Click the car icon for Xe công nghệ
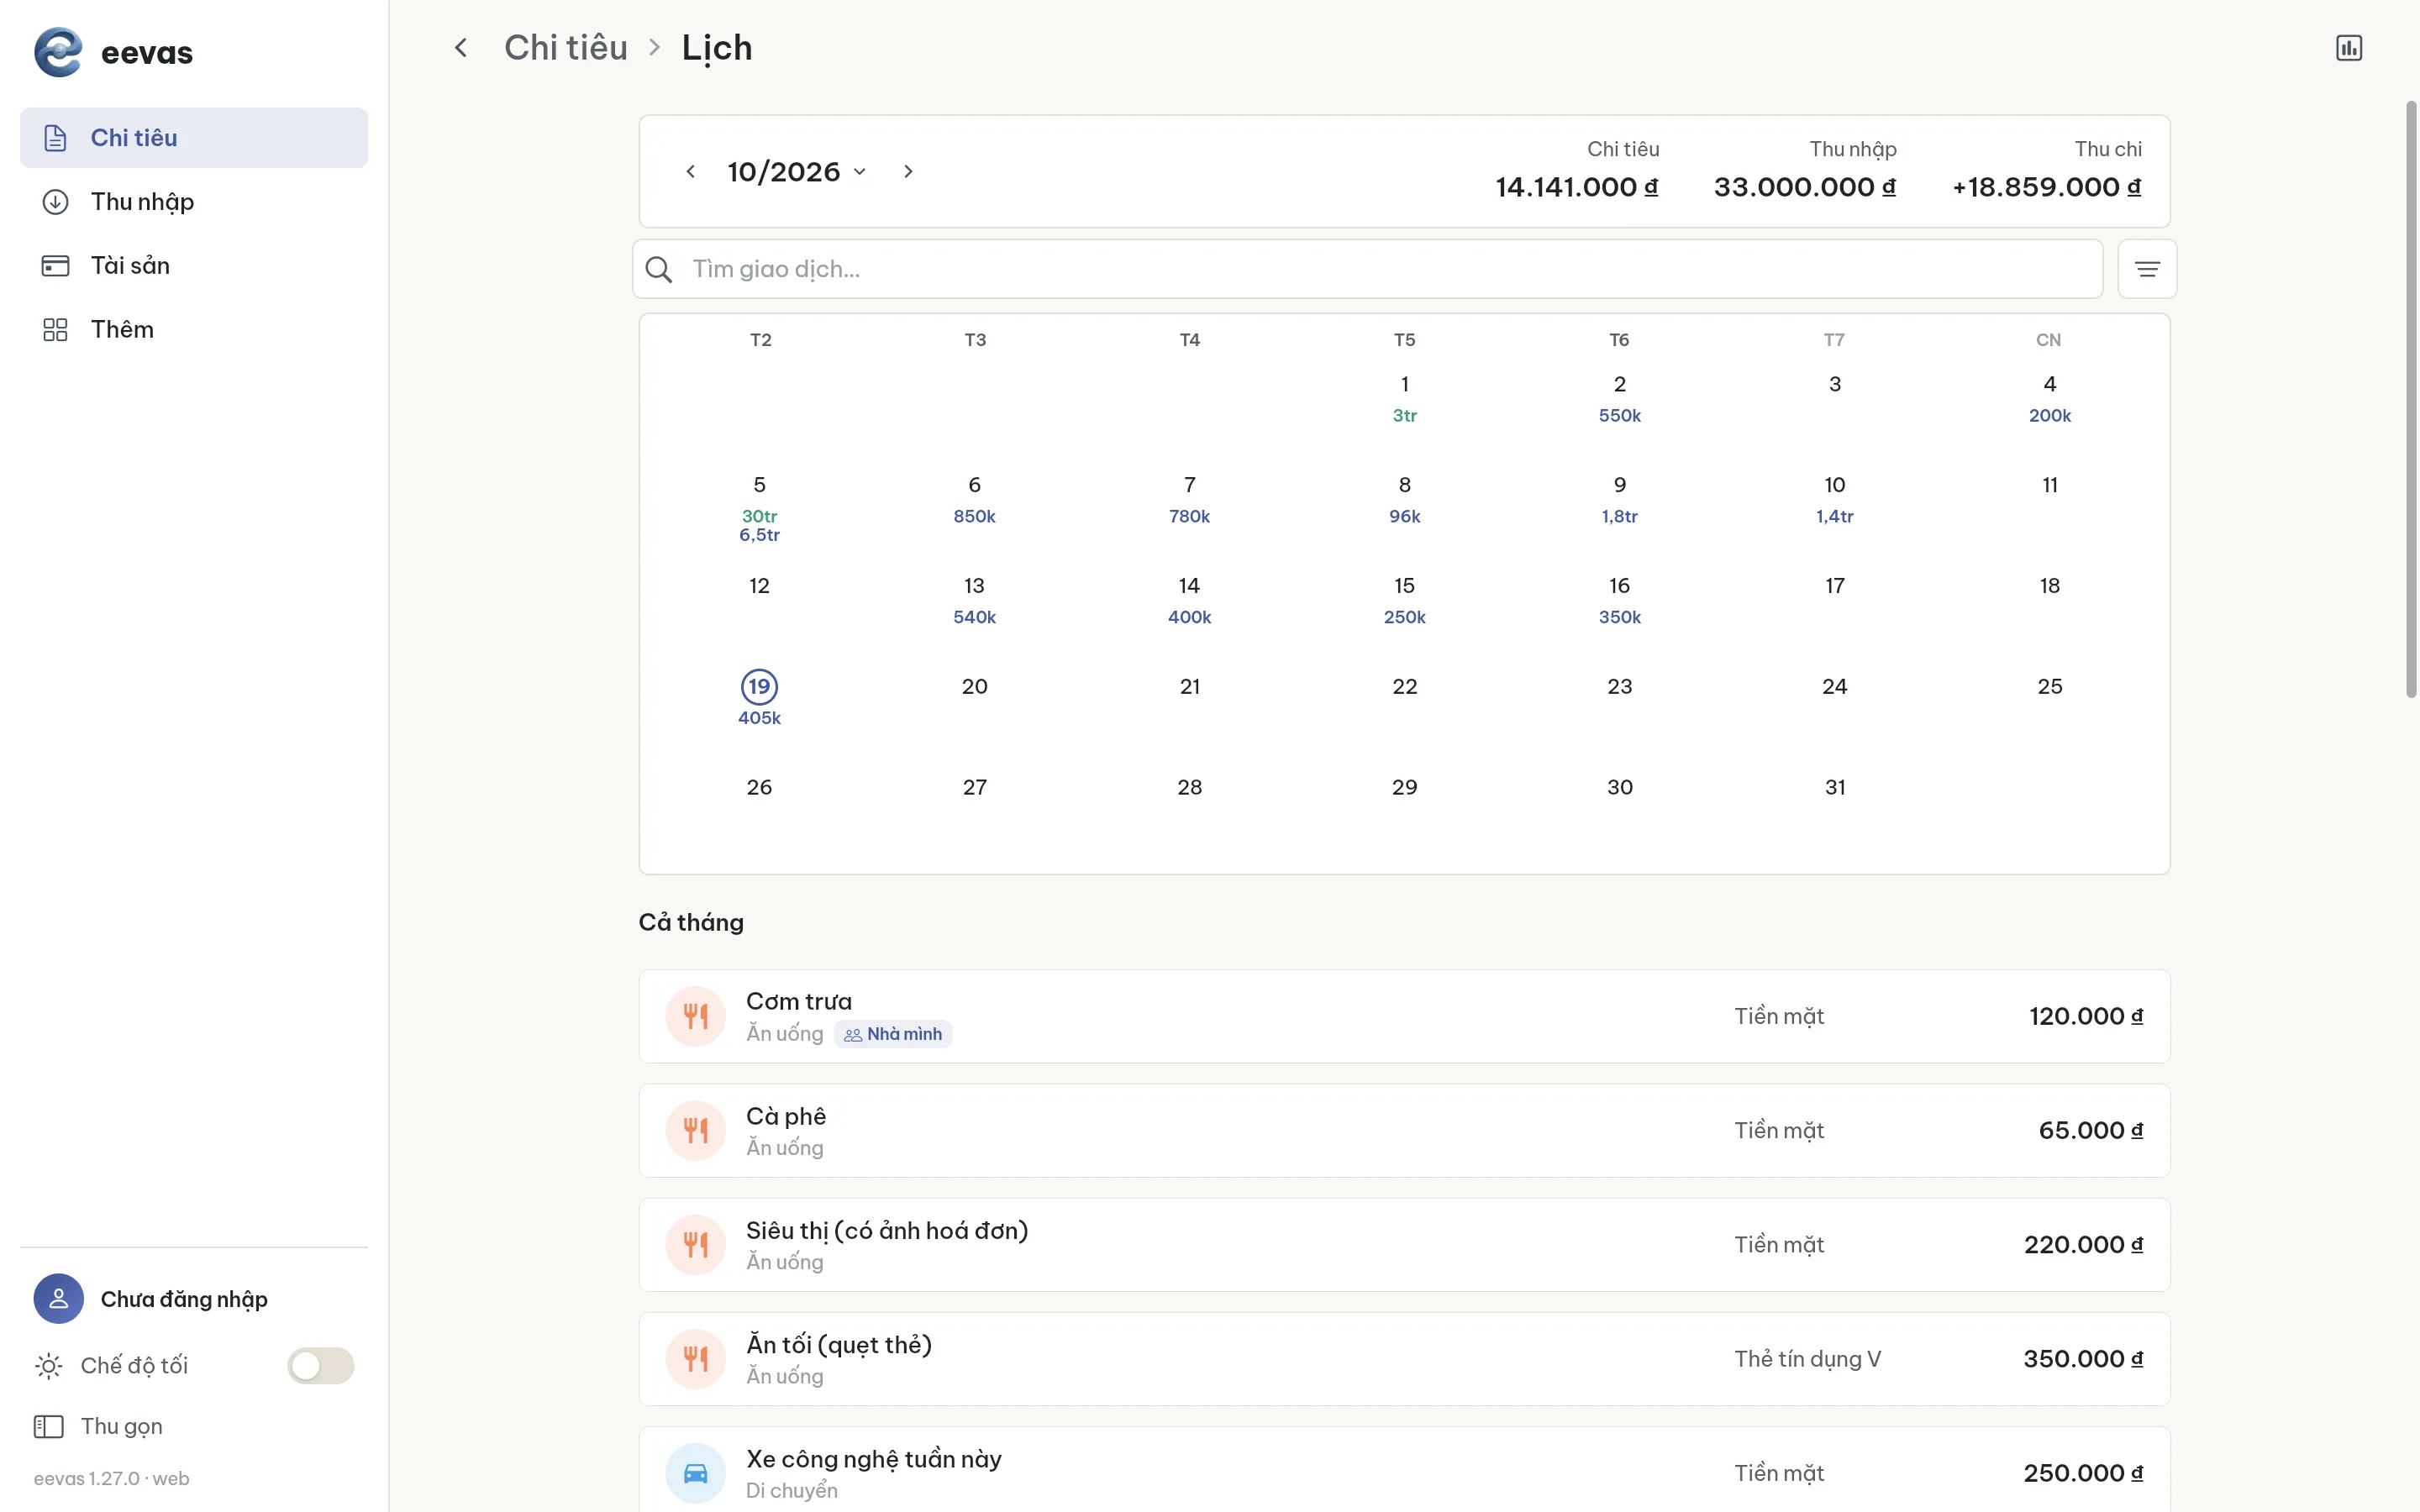The width and height of the screenshot is (2420, 1512). [696, 1473]
